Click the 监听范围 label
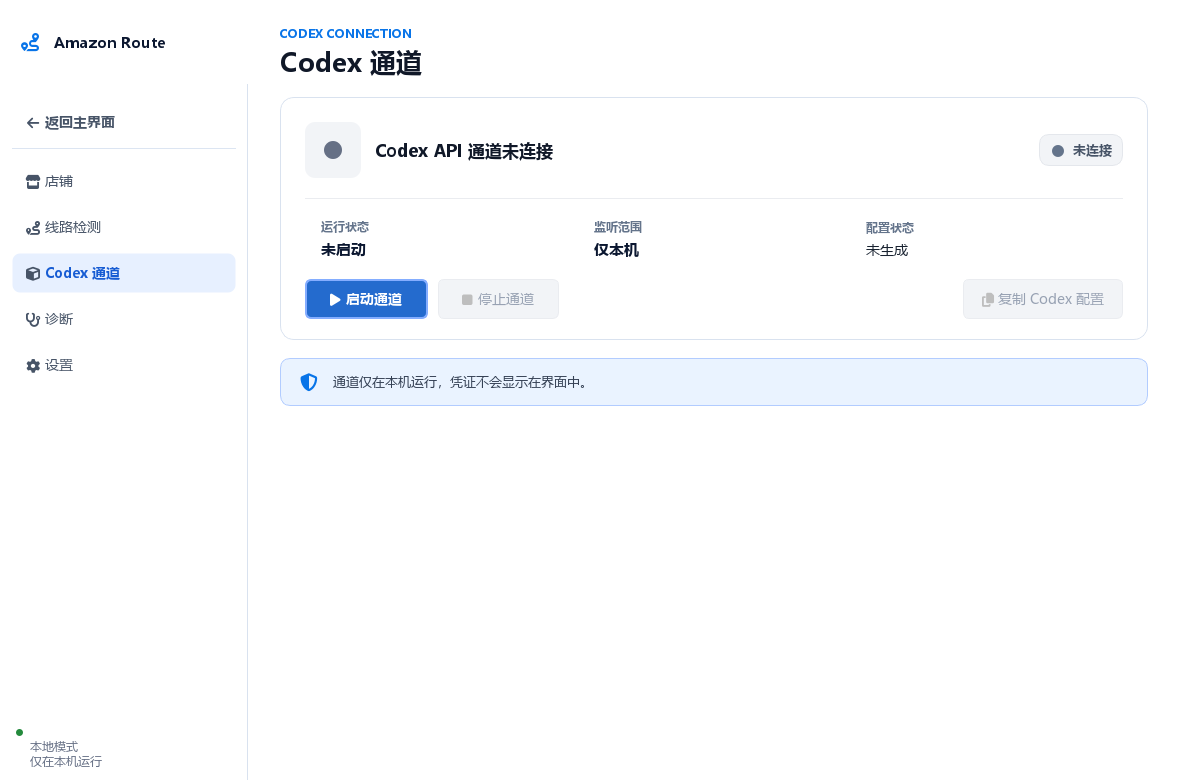Viewport: 1180px width, 780px height. pos(618,227)
